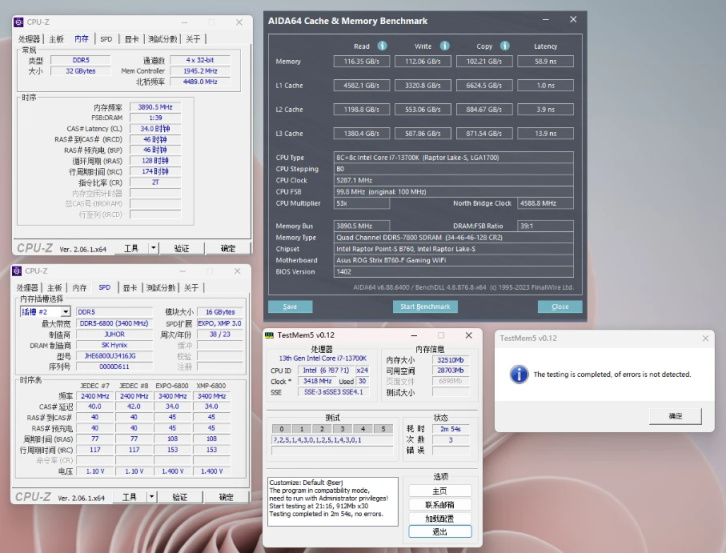Click 验证 button in lower CPU-Z window
Viewport: 726px width, 553px height.
(180, 497)
